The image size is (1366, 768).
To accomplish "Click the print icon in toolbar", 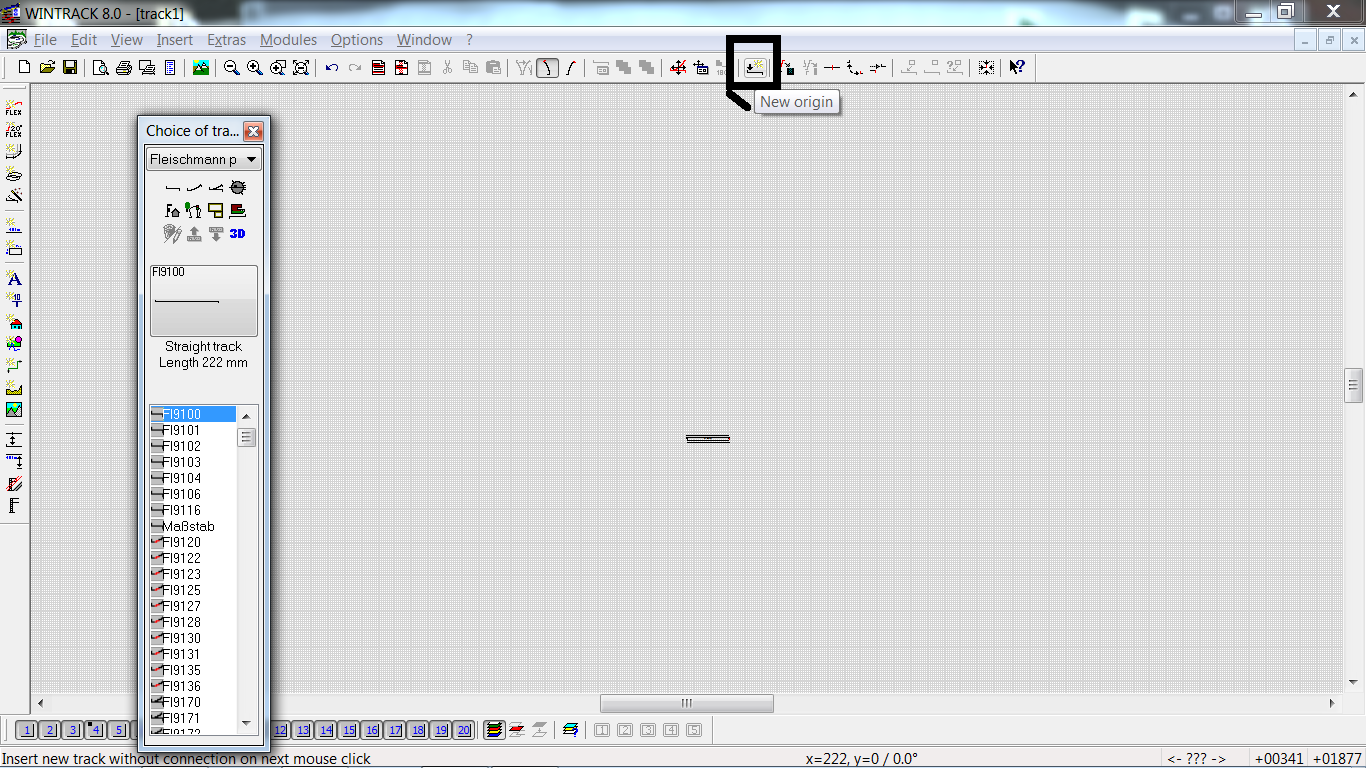I will 124,67.
